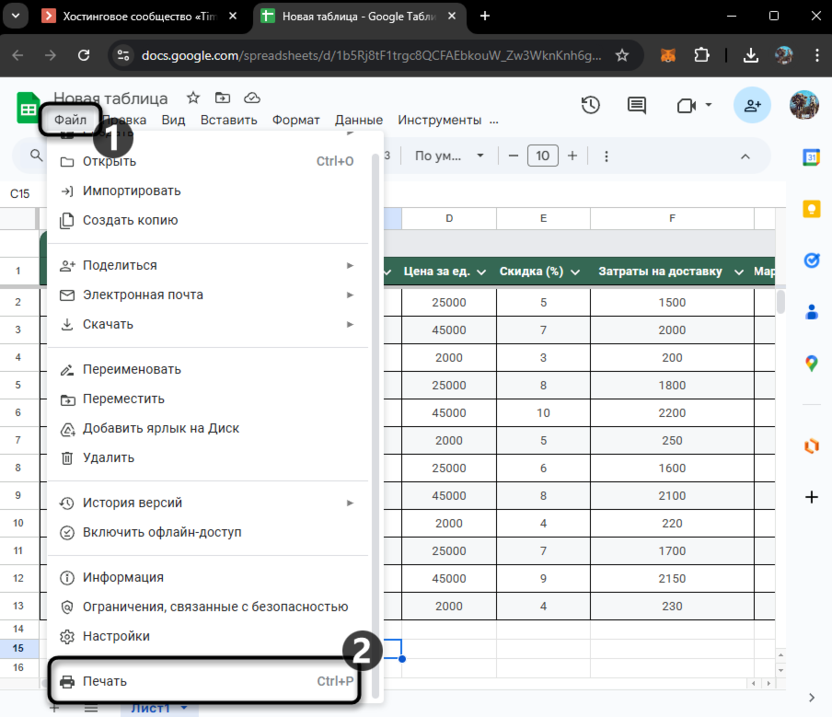
Task: Open filter dropdown on Скидка (%) column
Action: (575, 272)
